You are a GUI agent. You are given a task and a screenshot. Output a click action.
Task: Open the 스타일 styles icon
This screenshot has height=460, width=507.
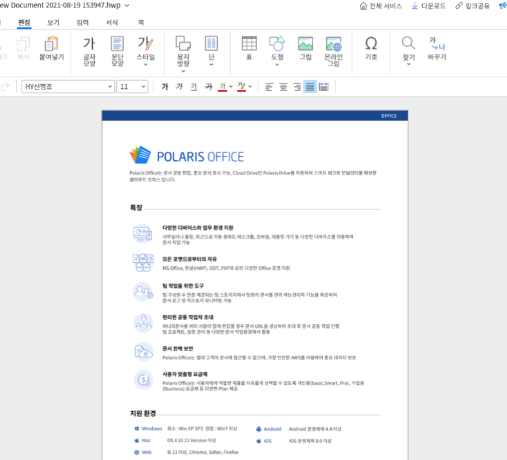[x=145, y=48]
